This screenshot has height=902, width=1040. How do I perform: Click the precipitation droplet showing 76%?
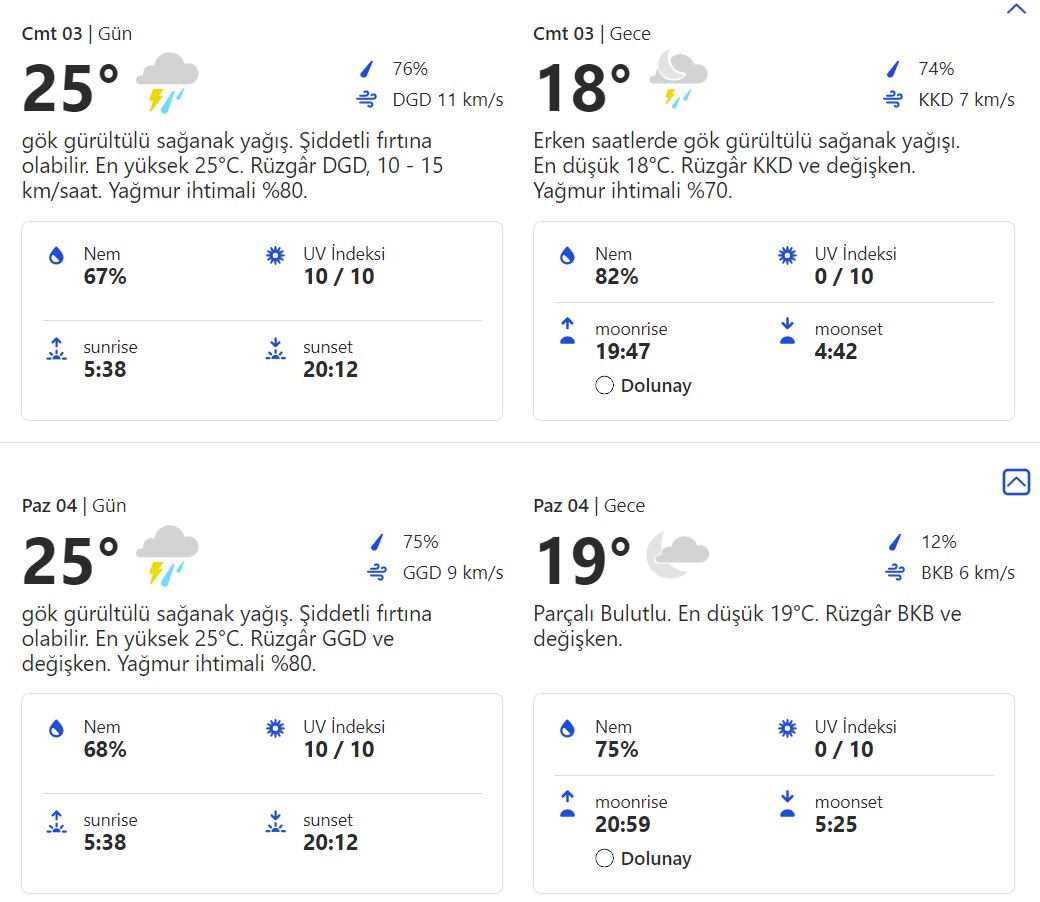(x=365, y=70)
